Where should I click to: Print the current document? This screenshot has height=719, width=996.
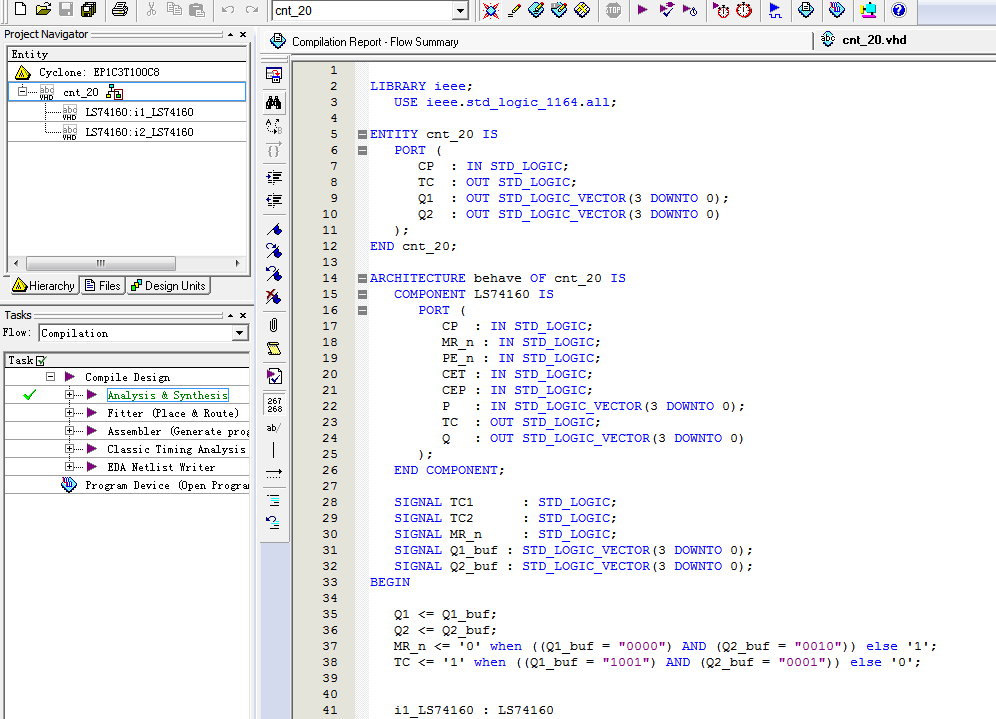(119, 9)
